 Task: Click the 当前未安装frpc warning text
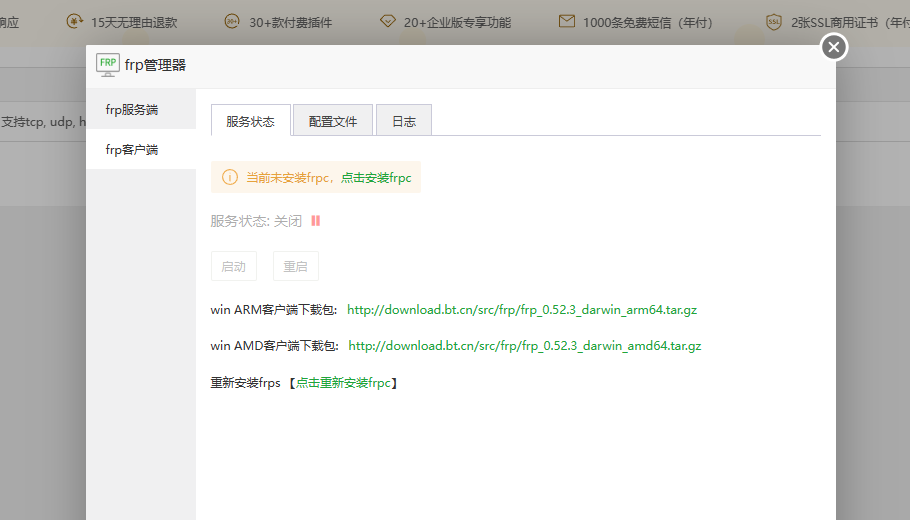pyautogui.click(x=290, y=178)
